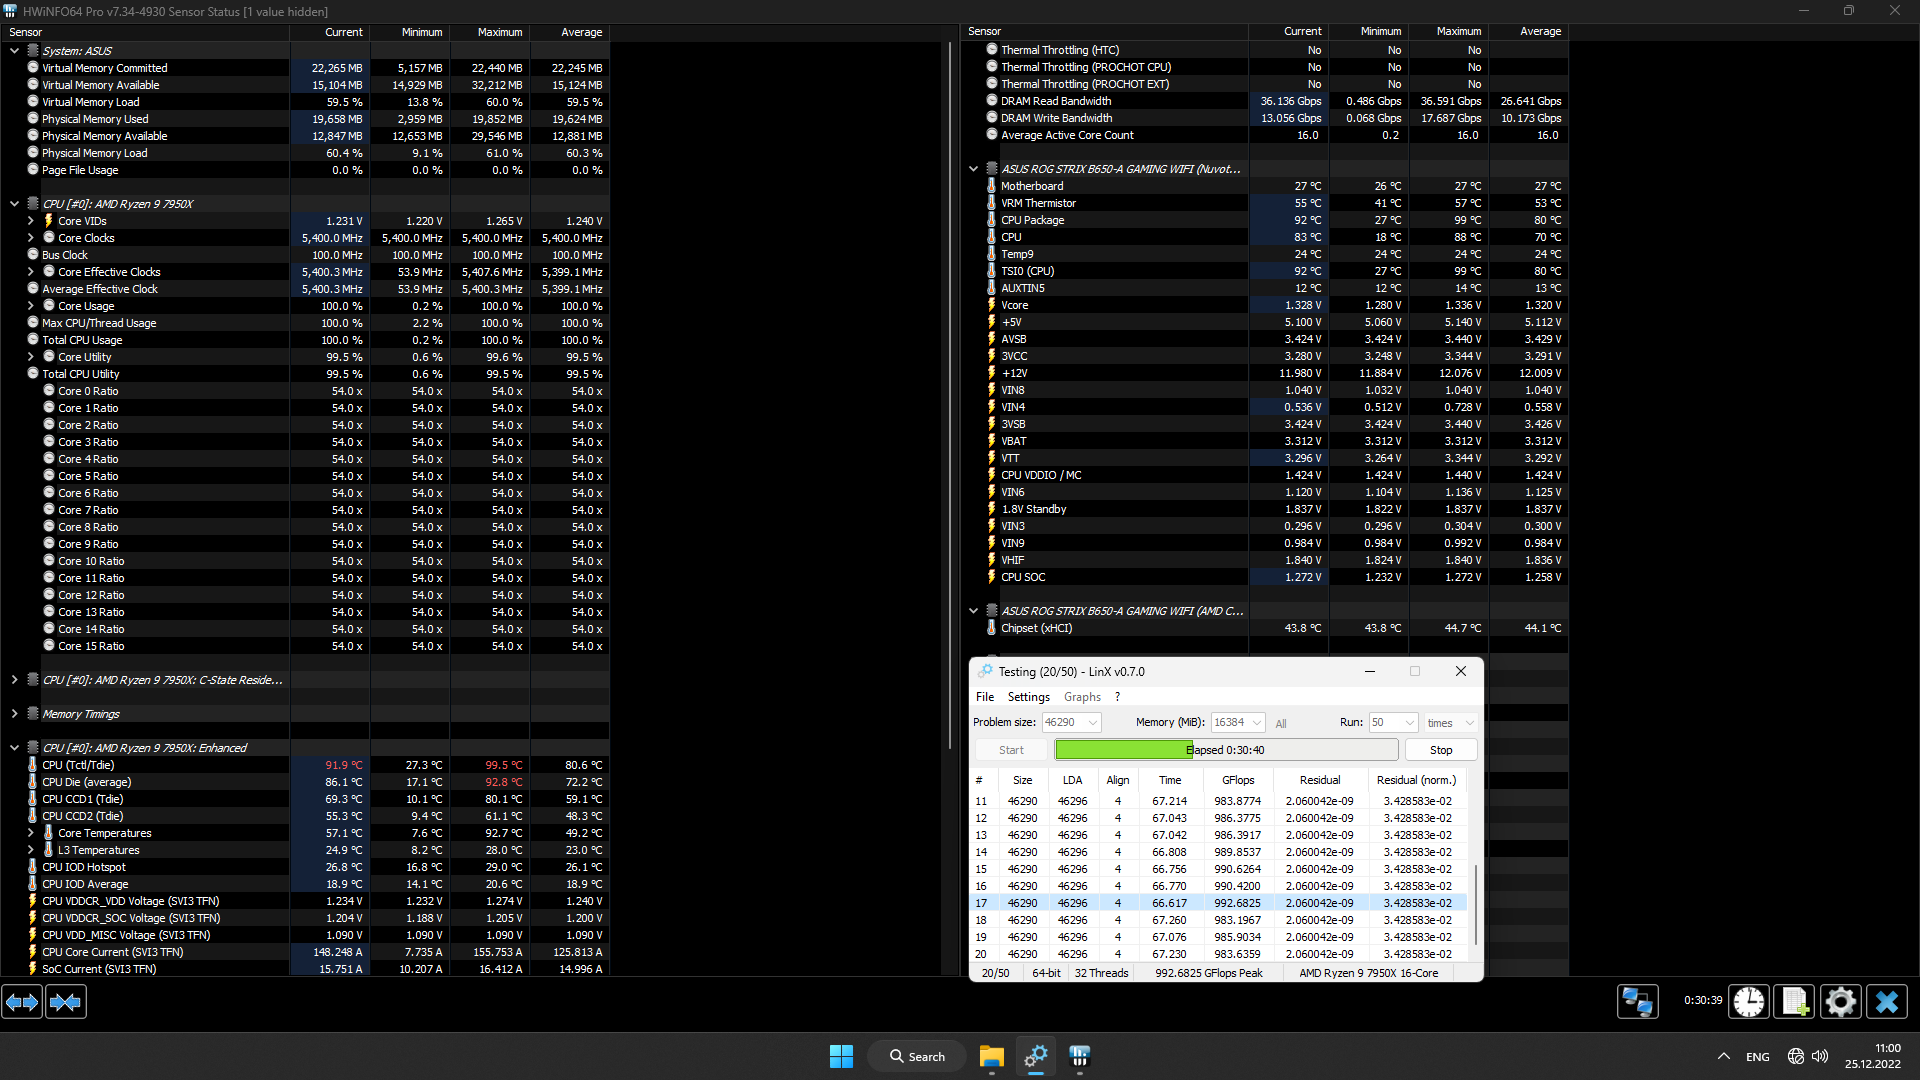This screenshot has height=1080, width=1920.
Task: Start logging with the sheet-plus icon
Action: pos(1794,1002)
